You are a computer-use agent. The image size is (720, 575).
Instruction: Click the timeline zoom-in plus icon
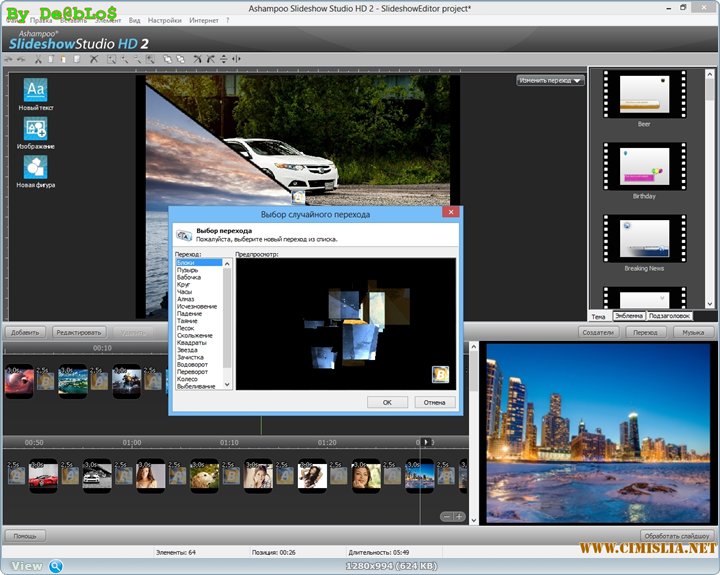coord(459,516)
